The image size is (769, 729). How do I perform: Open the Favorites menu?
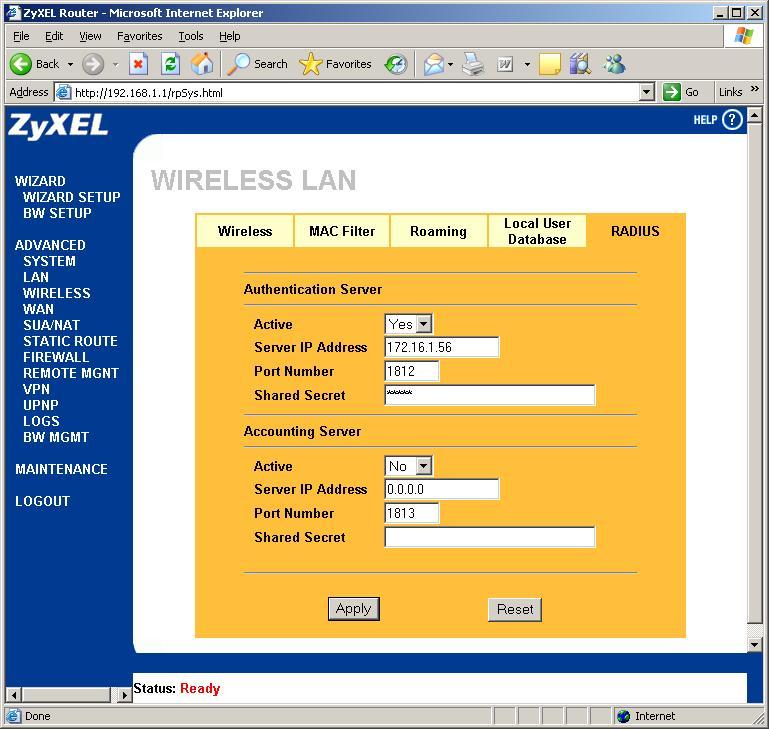[140, 36]
